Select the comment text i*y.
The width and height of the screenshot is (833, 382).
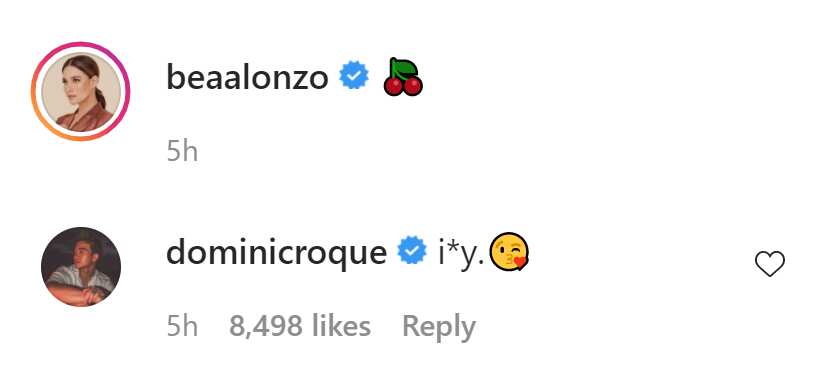pyautogui.click(x=461, y=254)
